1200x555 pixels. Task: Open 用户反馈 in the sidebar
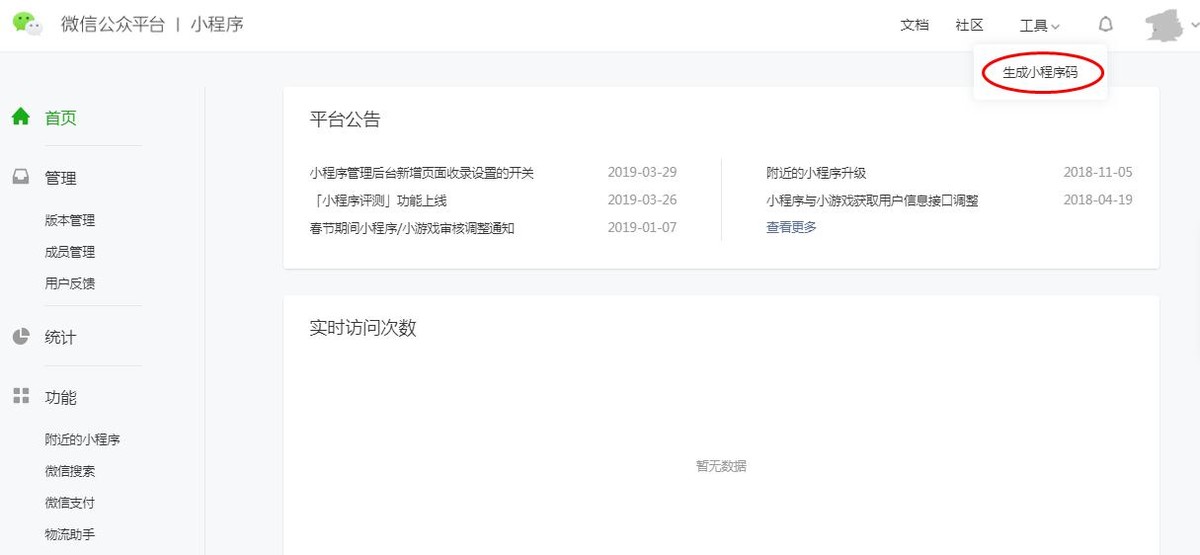(70, 283)
